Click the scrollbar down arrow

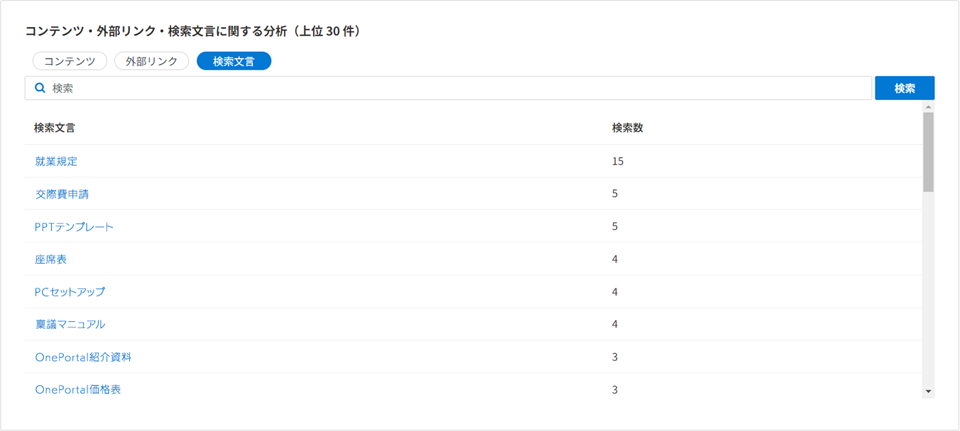pos(929,391)
